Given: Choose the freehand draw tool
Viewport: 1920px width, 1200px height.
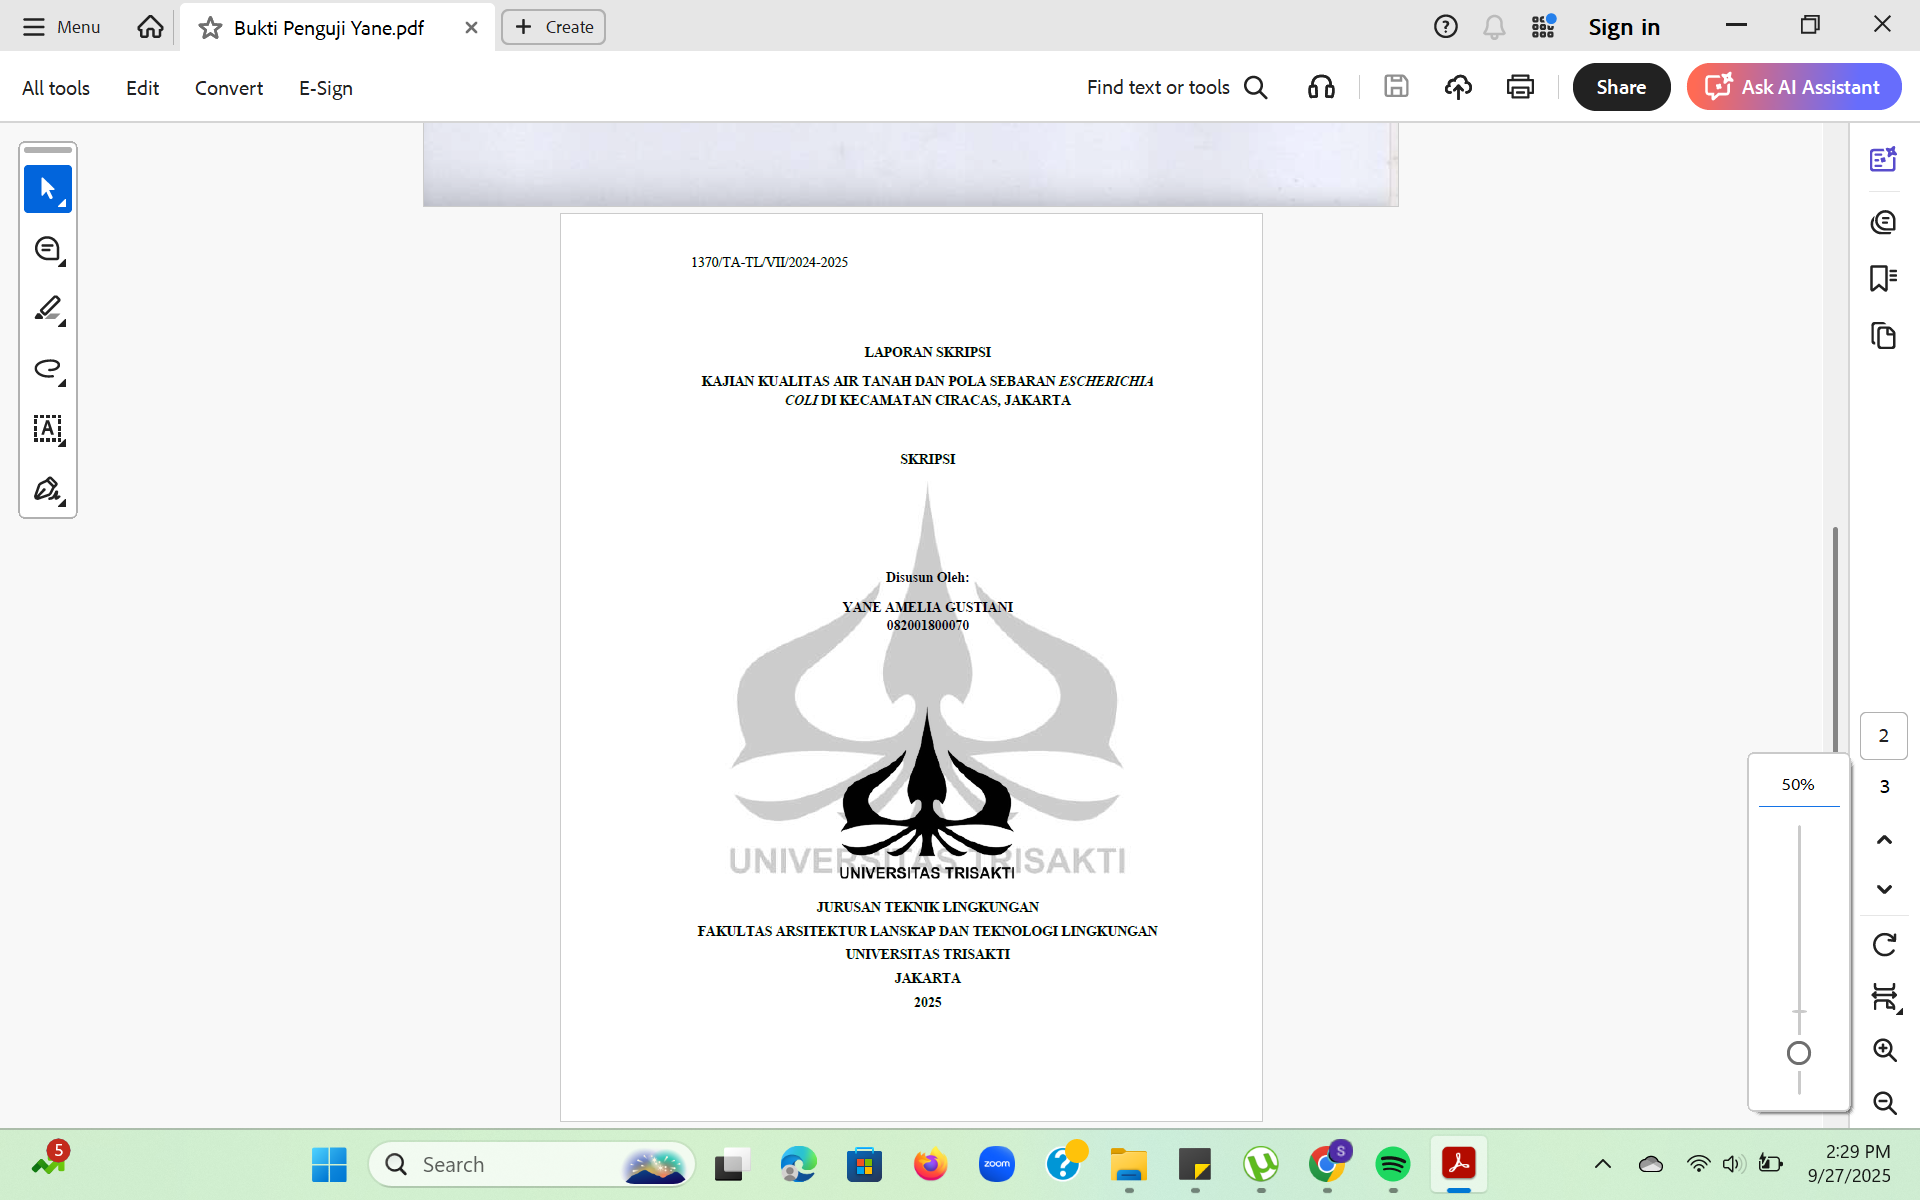Looking at the screenshot, I should coord(47,369).
